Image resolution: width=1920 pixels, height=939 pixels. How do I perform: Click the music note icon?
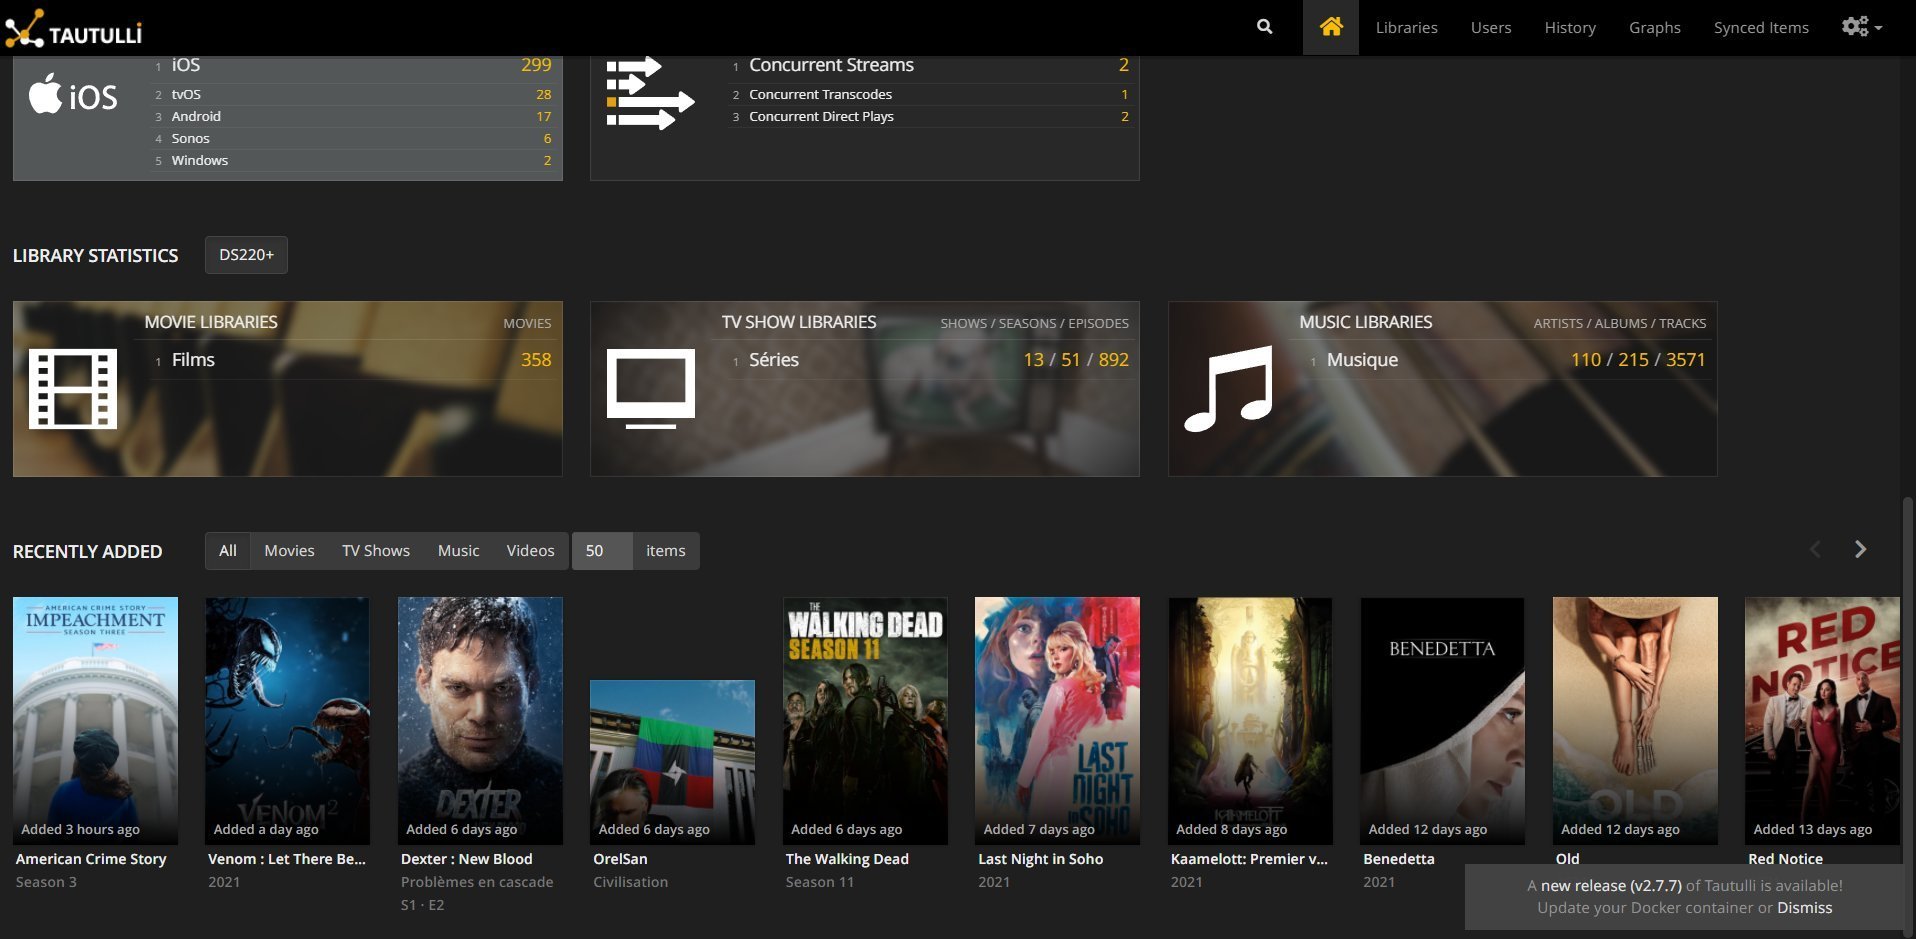coord(1229,389)
